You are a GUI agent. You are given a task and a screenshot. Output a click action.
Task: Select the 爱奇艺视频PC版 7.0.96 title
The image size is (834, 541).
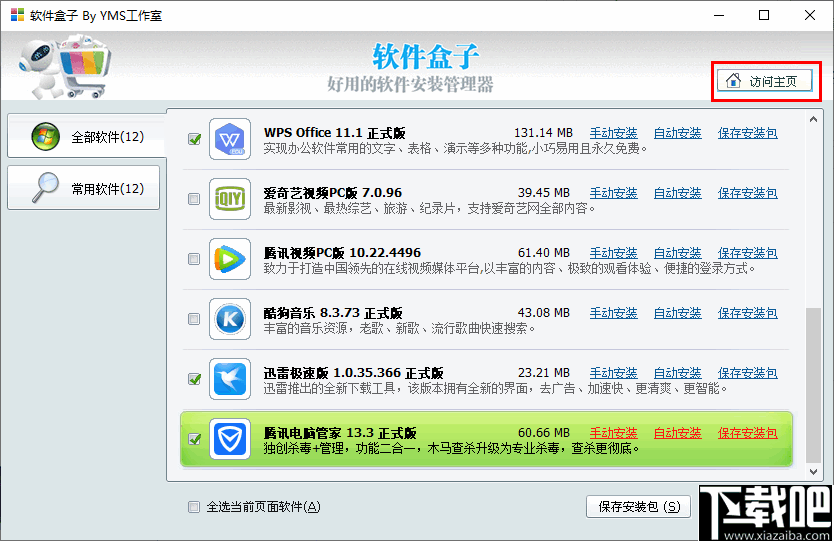[333, 193]
